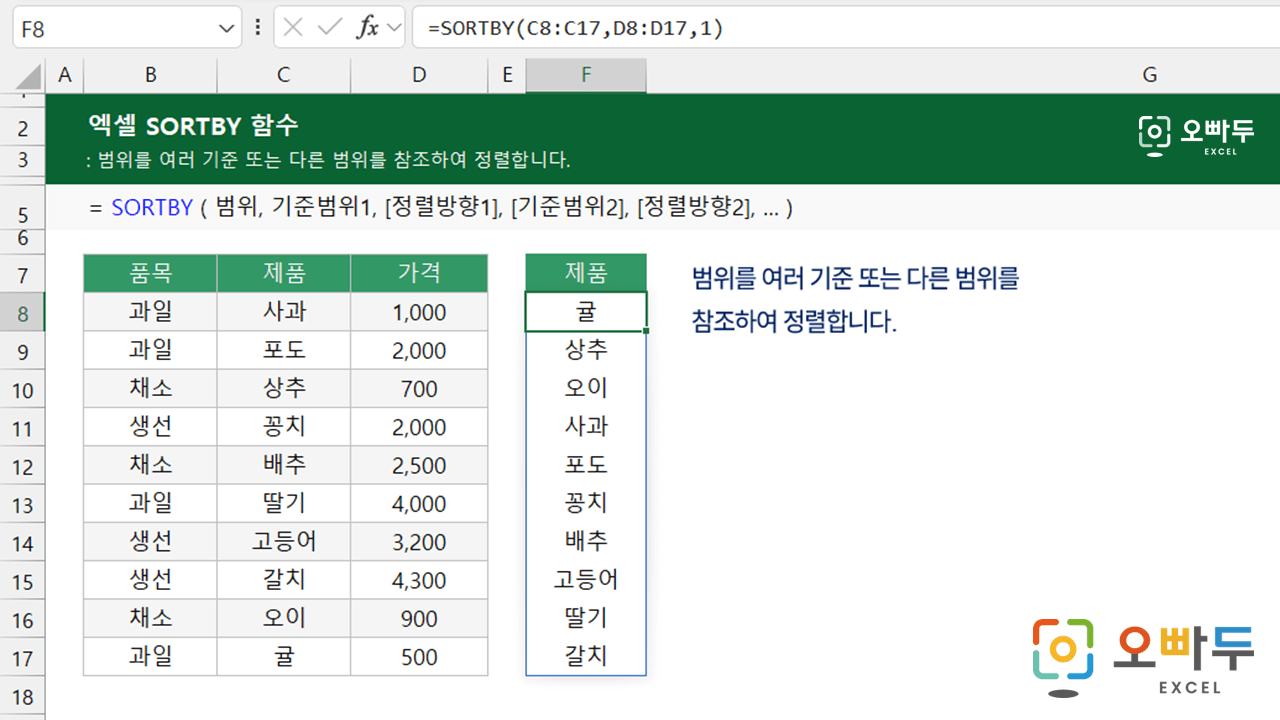
Task: Click the SORTBY syntax line in row 5
Action: tap(441, 208)
